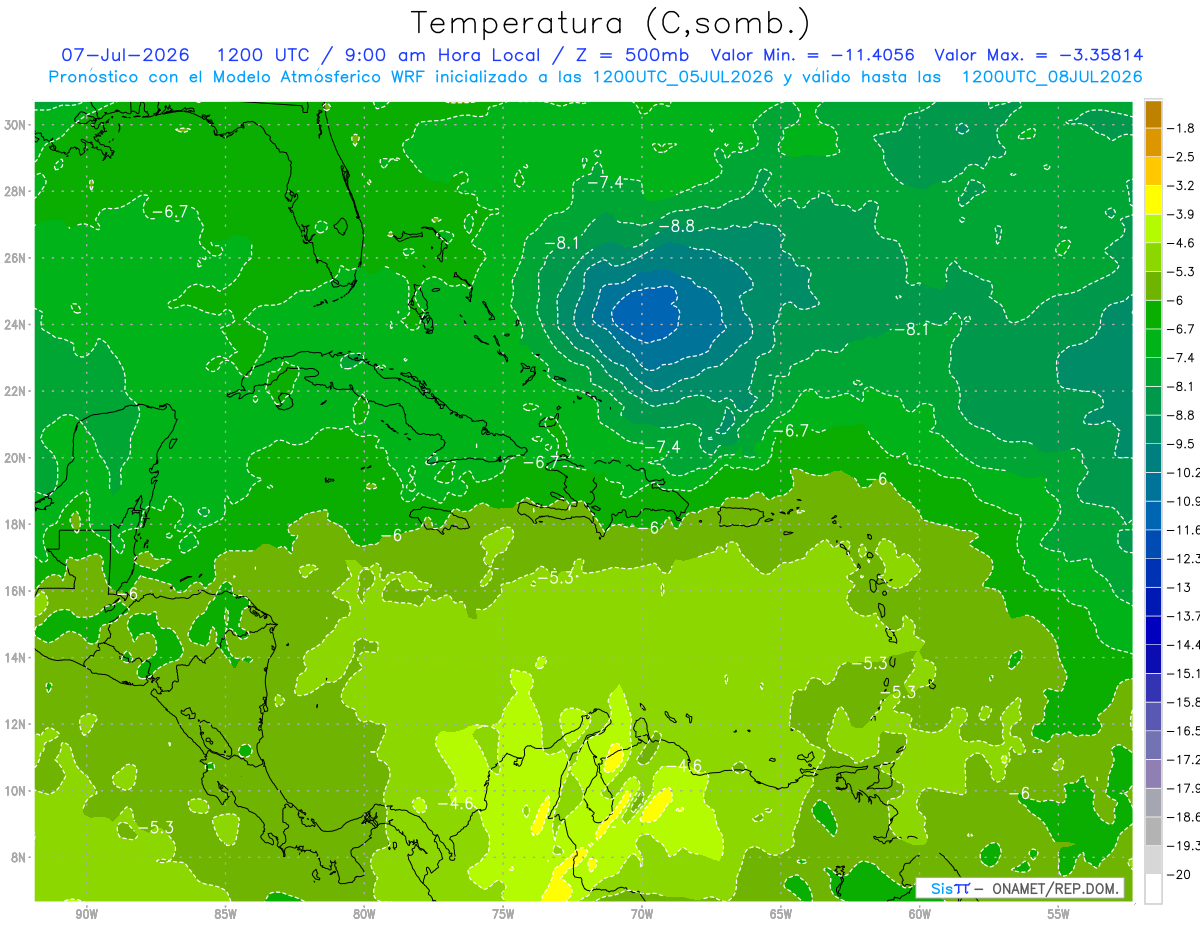
Task: Pick the blue colorbar swatch between -13 and -13.7
Action: coord(1153,601)
